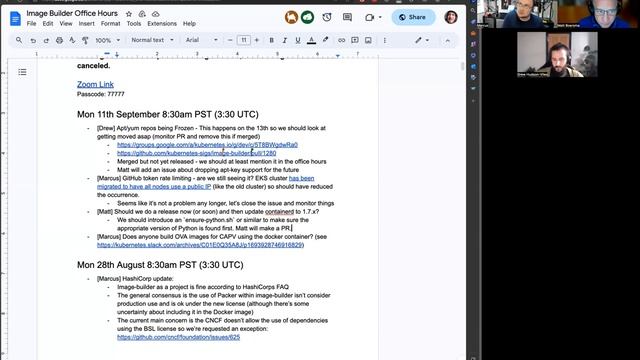Click the Mon 11th September heading

168,114
